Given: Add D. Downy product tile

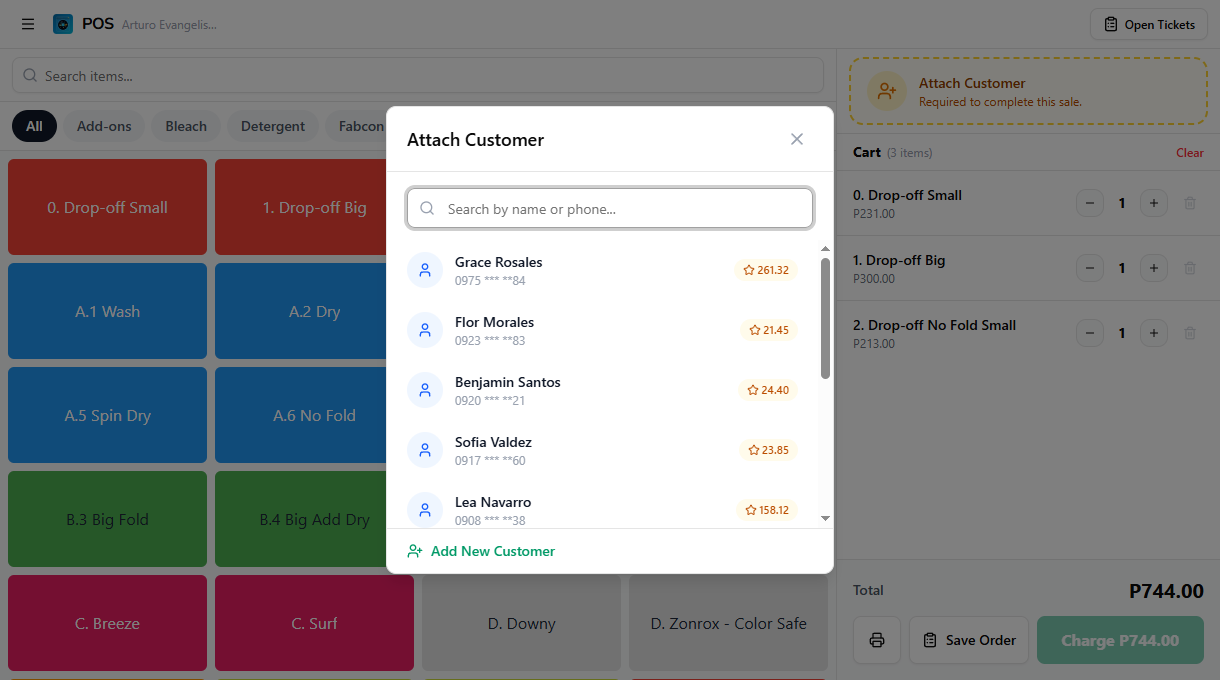Looking at the screenshot, I should [521, 623].
